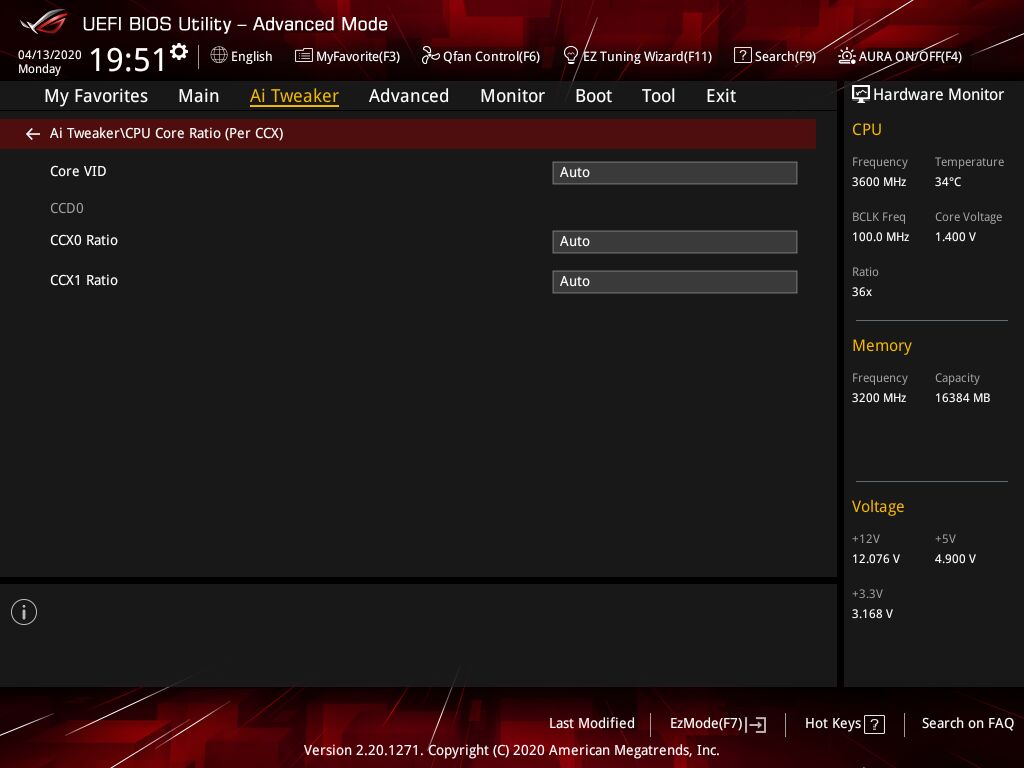1024x768 pixels.
Task: Click the CPU section heading
Action: pyautogui.click(x=867, y=129)
